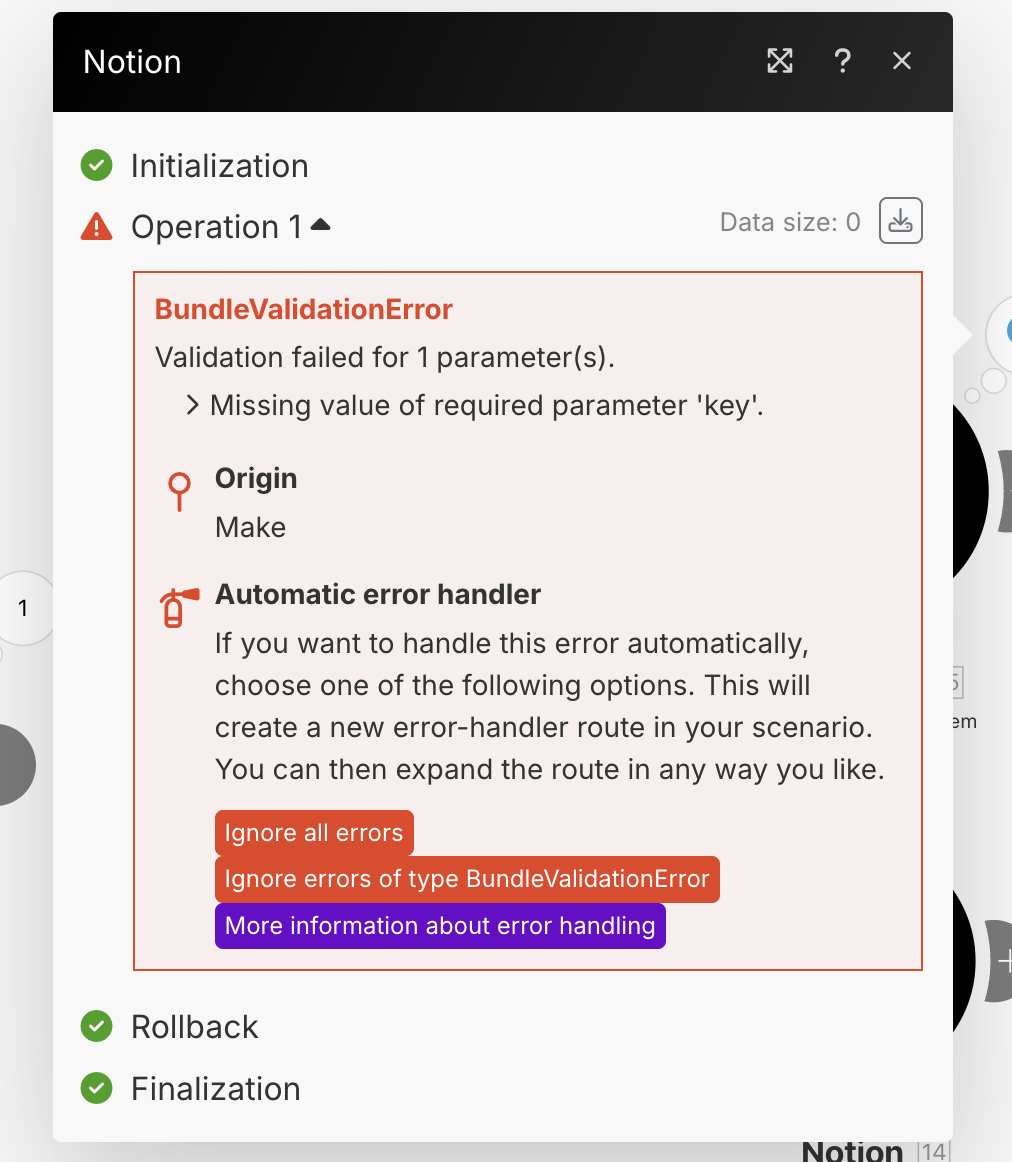Screen dimensions: 1012x1162
Task: Ignore errors of type BundleValidationError
Action: click(x=467, y=879)
